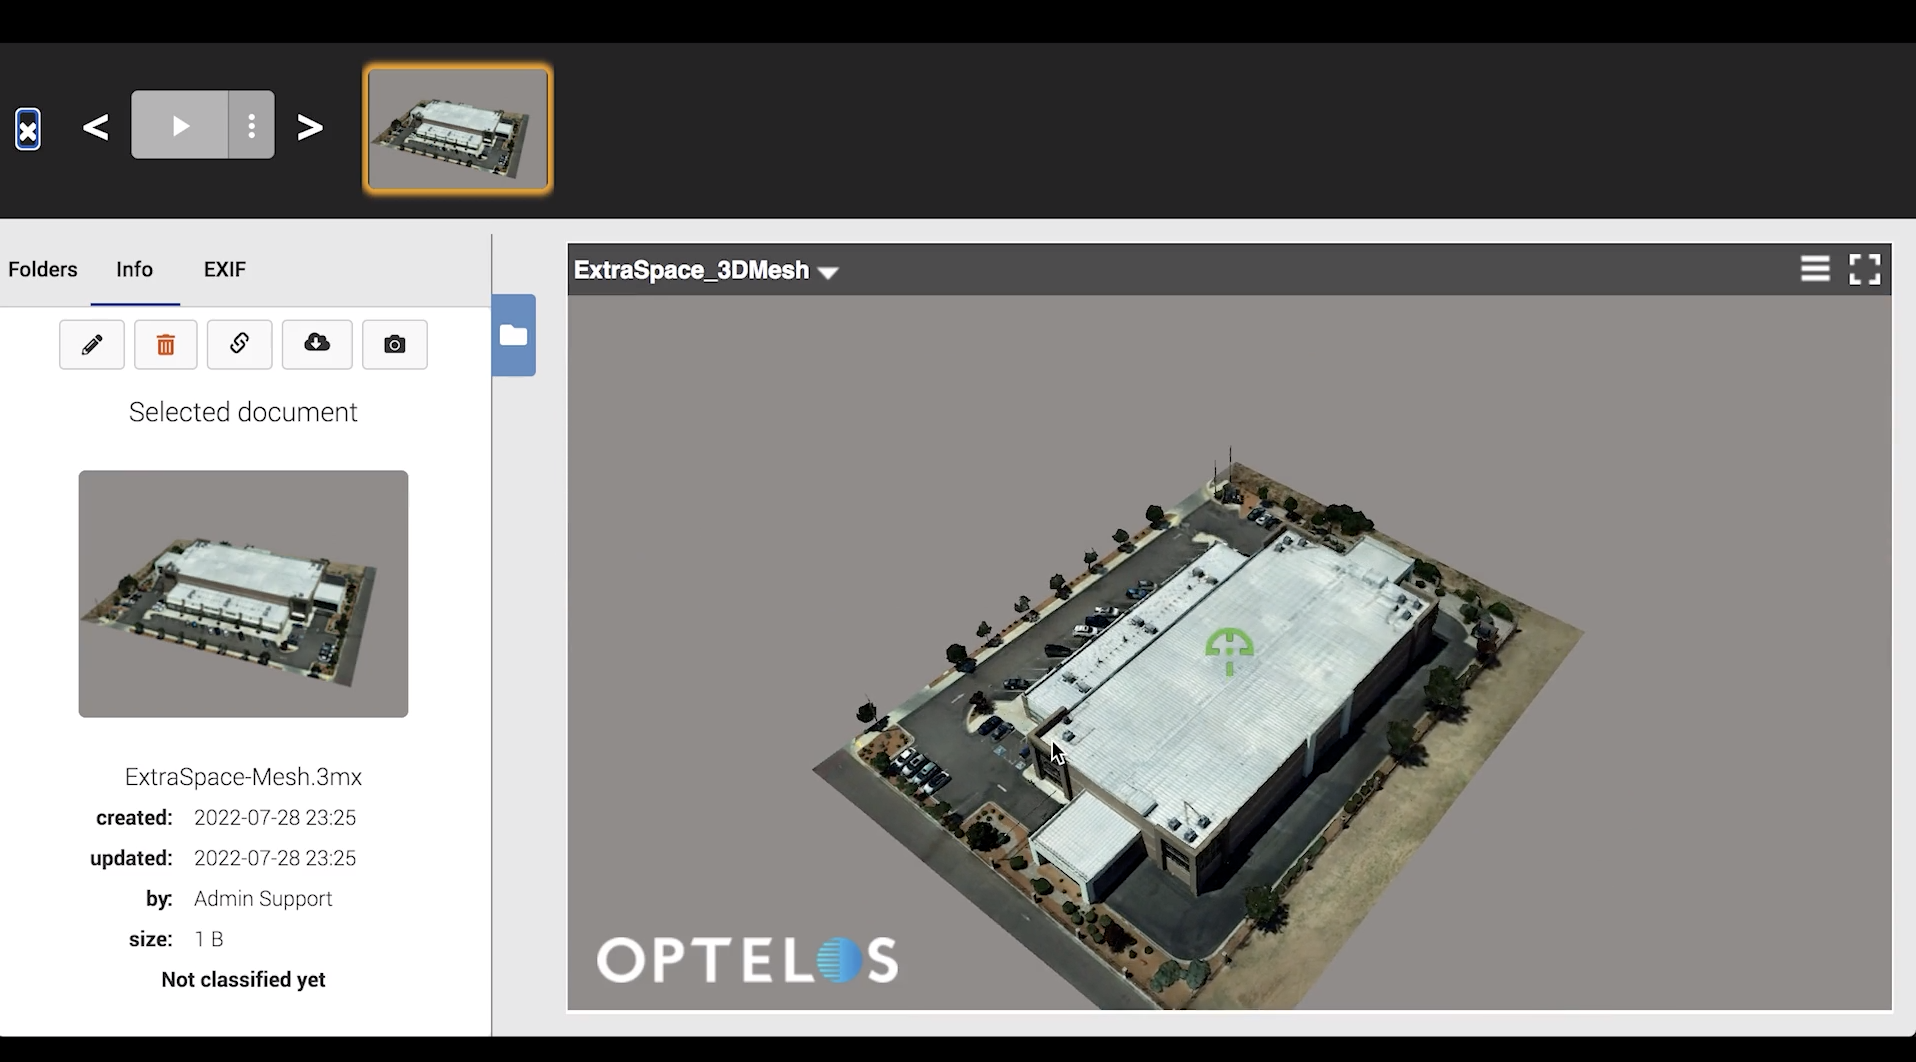Select the Info tab
Viewport: 1916px width, 1062px height.
tap(134, 269)
